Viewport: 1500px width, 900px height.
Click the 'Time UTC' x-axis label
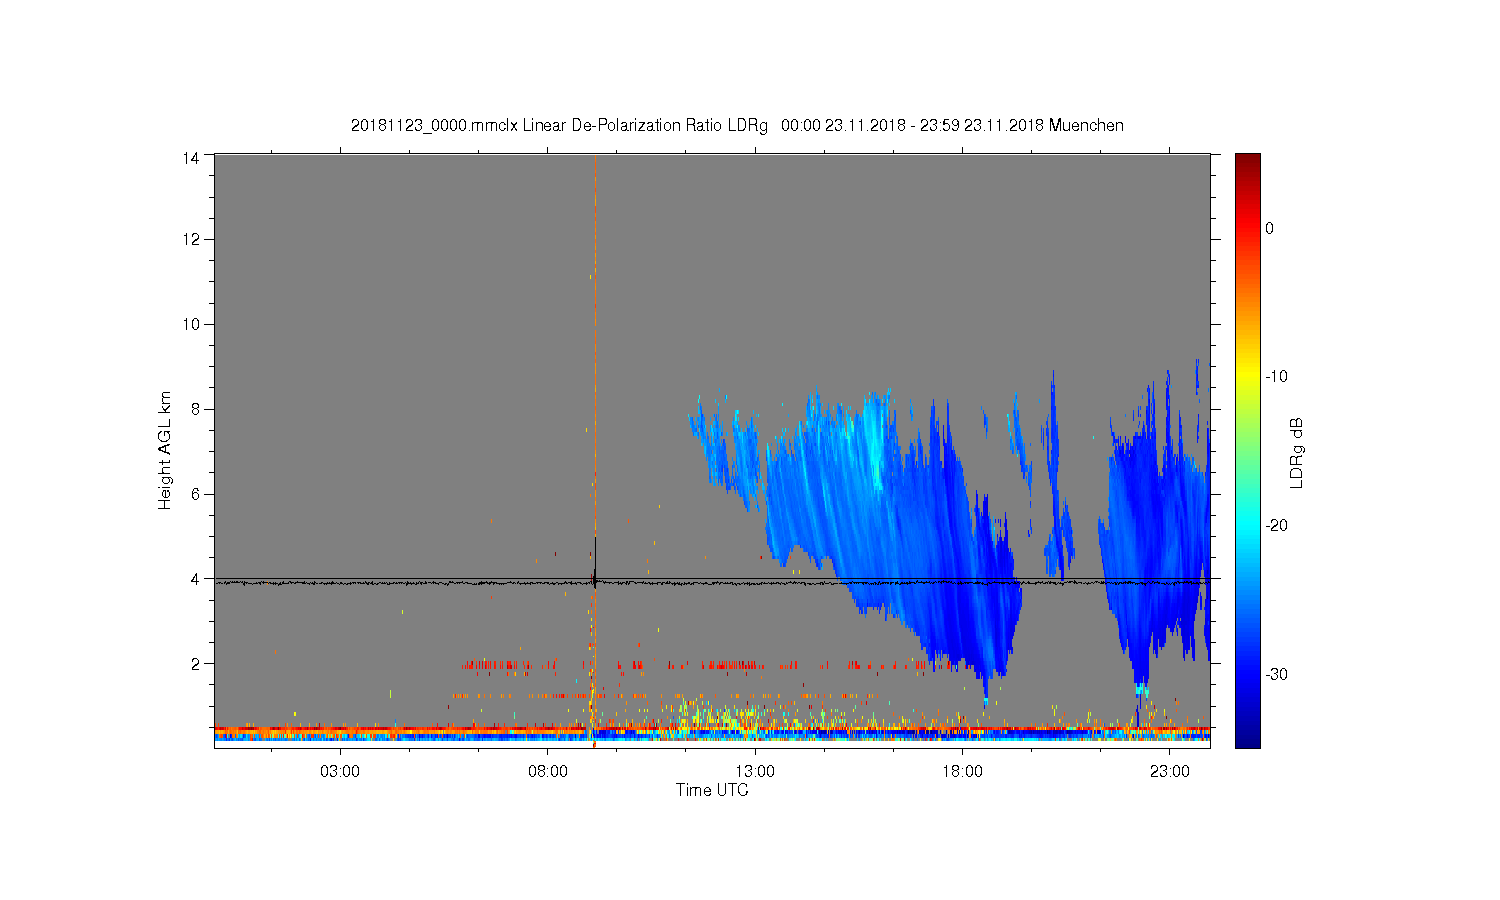[x=712, y=790]
